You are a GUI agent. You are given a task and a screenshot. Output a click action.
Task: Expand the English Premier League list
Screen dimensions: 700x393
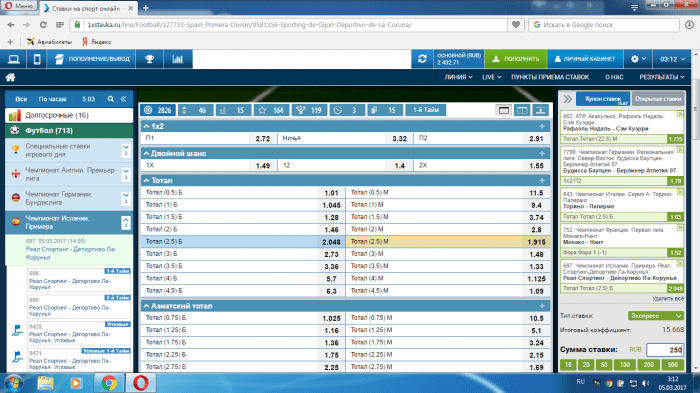[x=126, y=174]
